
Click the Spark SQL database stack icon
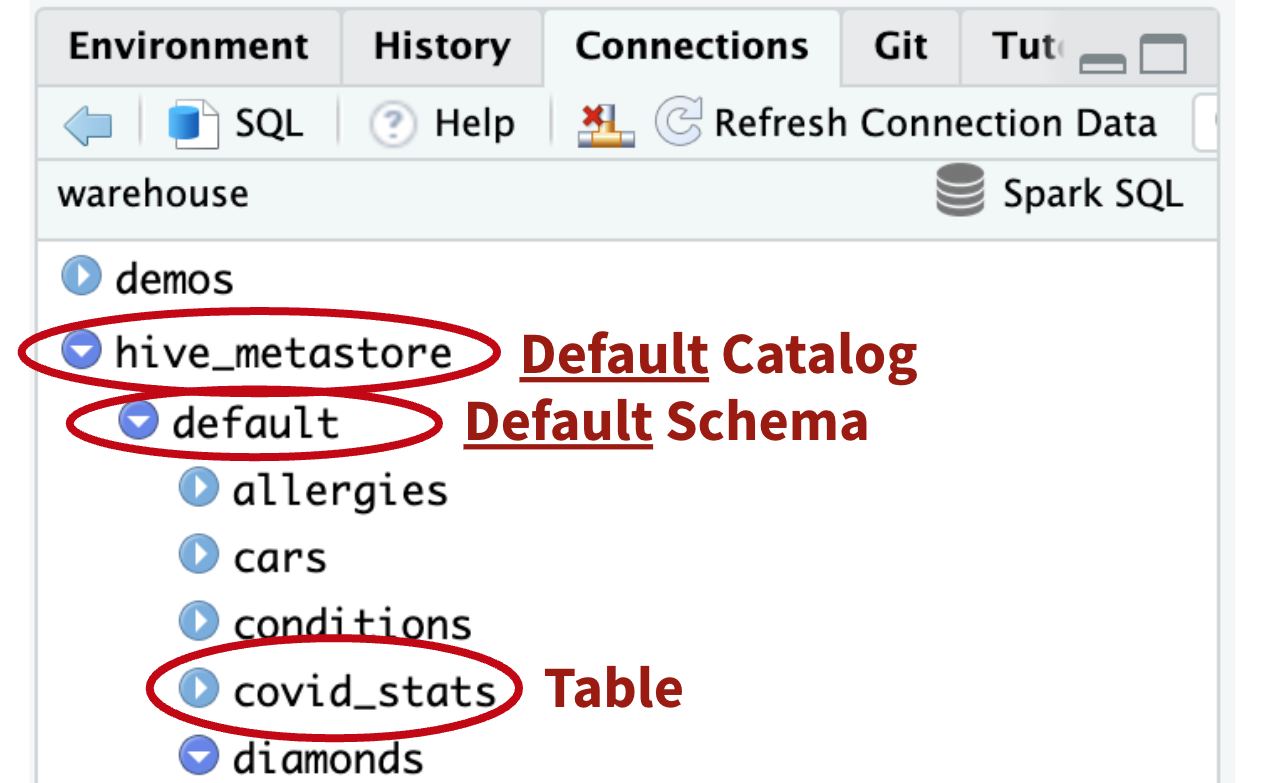[959, 191]
